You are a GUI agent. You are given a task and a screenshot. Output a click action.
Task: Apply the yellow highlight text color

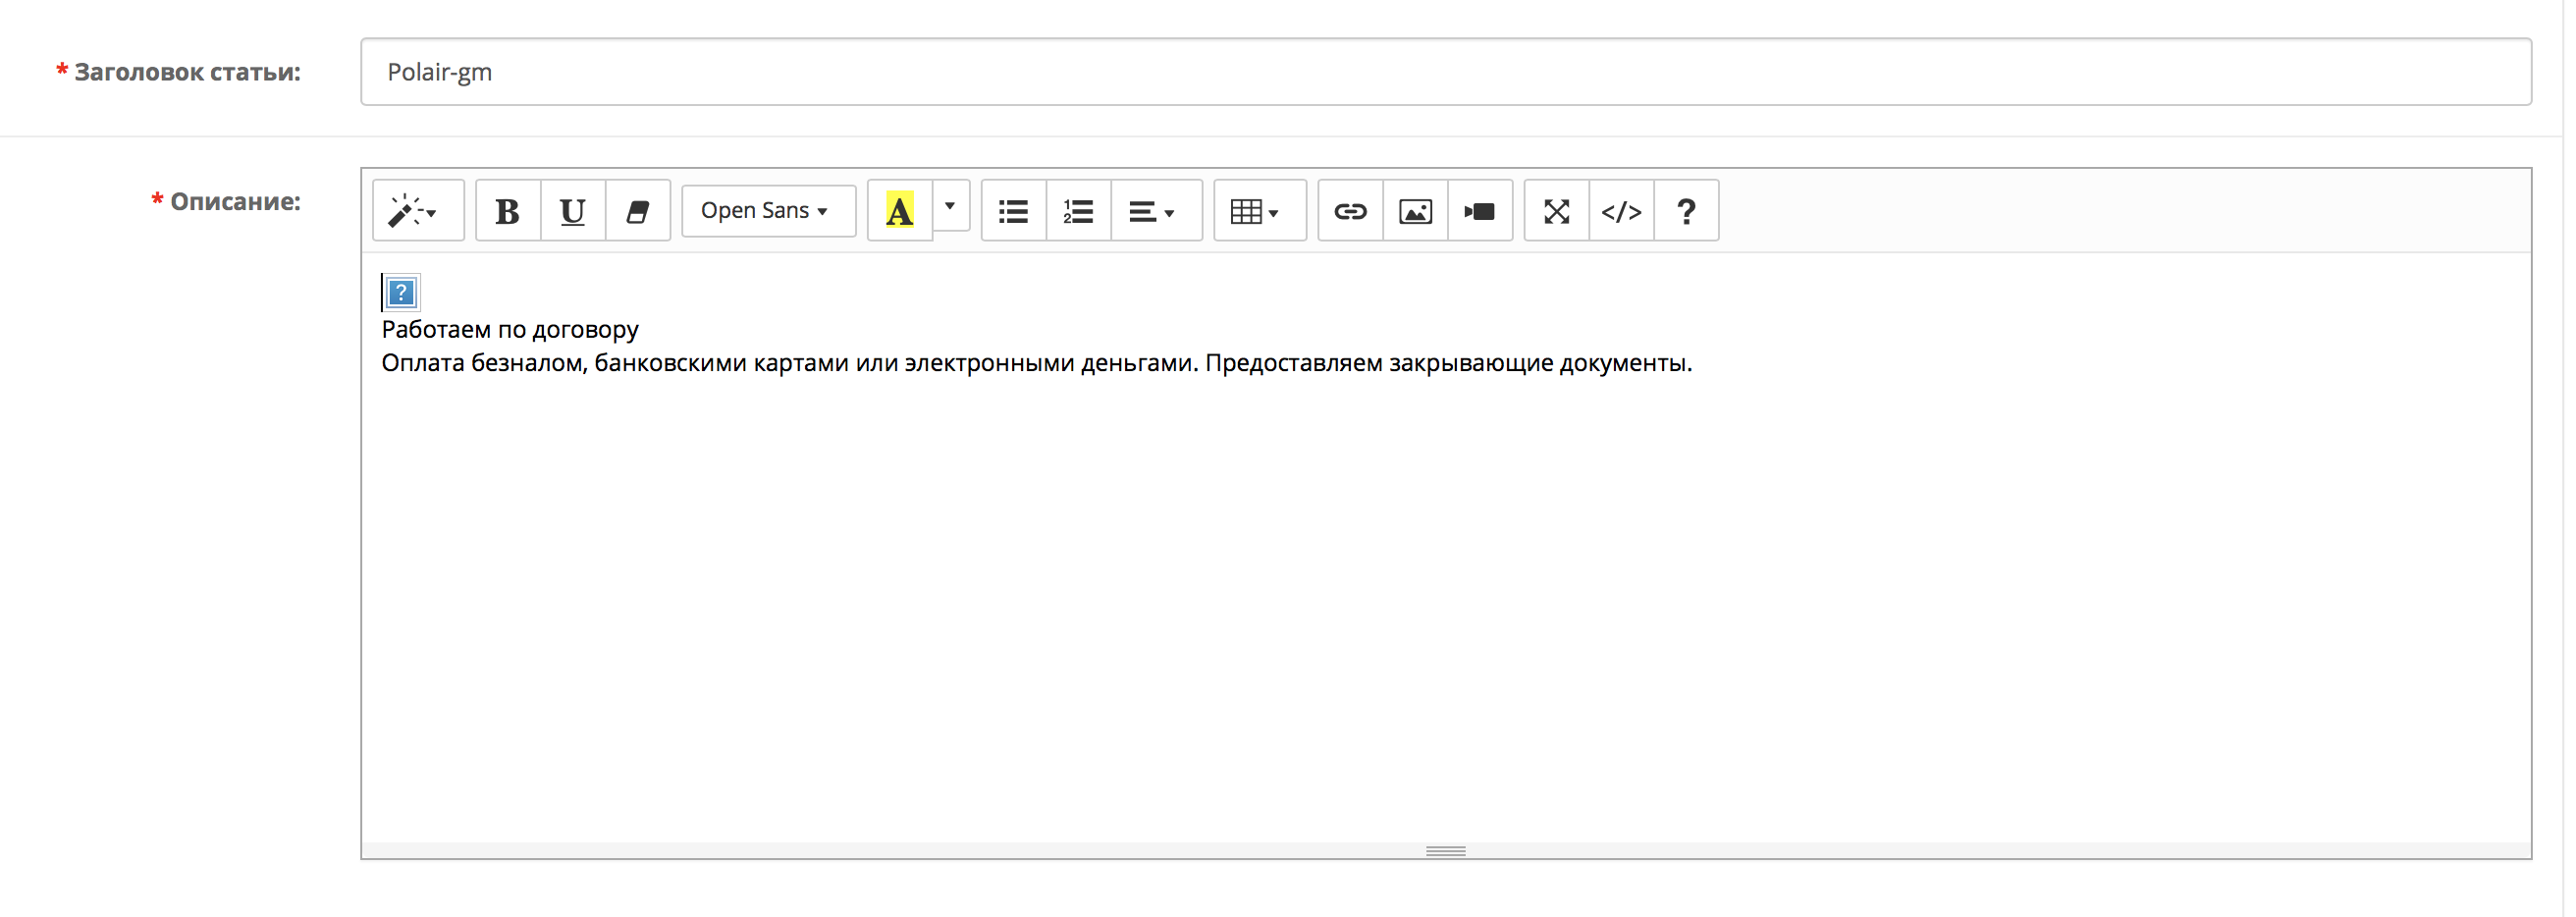[899, 211]
